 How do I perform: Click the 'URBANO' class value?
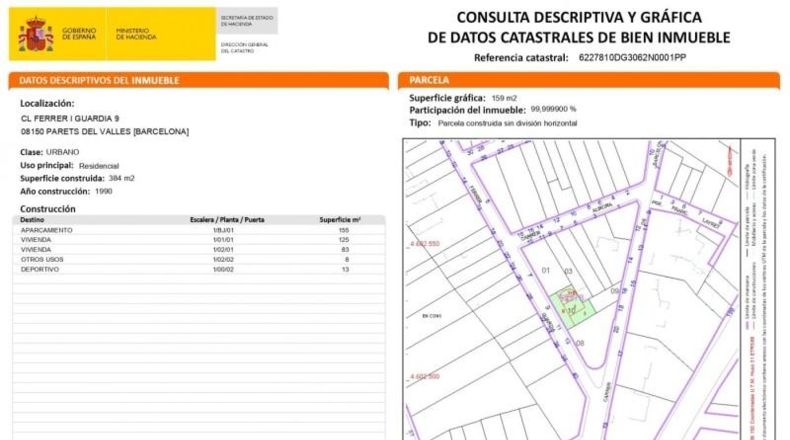click(62, 152)
